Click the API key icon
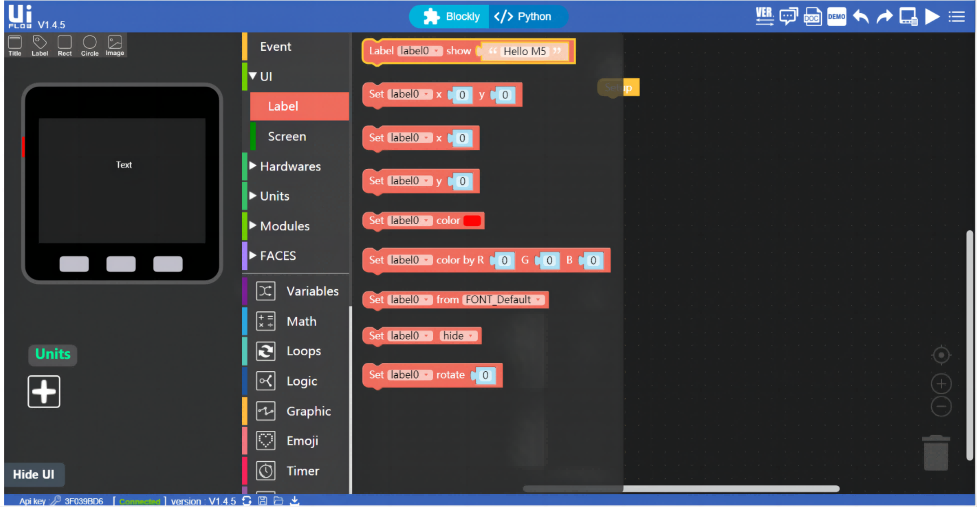The height and width of the screenshot is (507, 977). pos(55,501)
